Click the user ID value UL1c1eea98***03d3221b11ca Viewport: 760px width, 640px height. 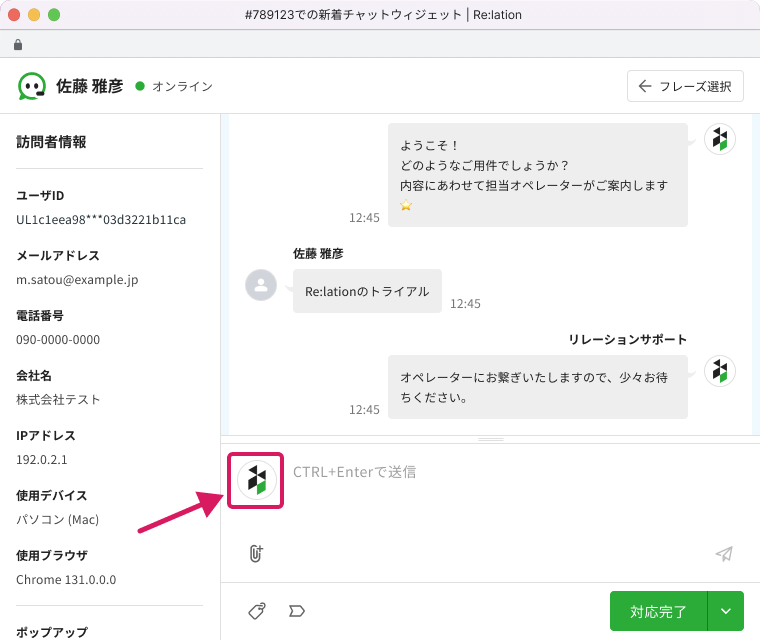101,220
